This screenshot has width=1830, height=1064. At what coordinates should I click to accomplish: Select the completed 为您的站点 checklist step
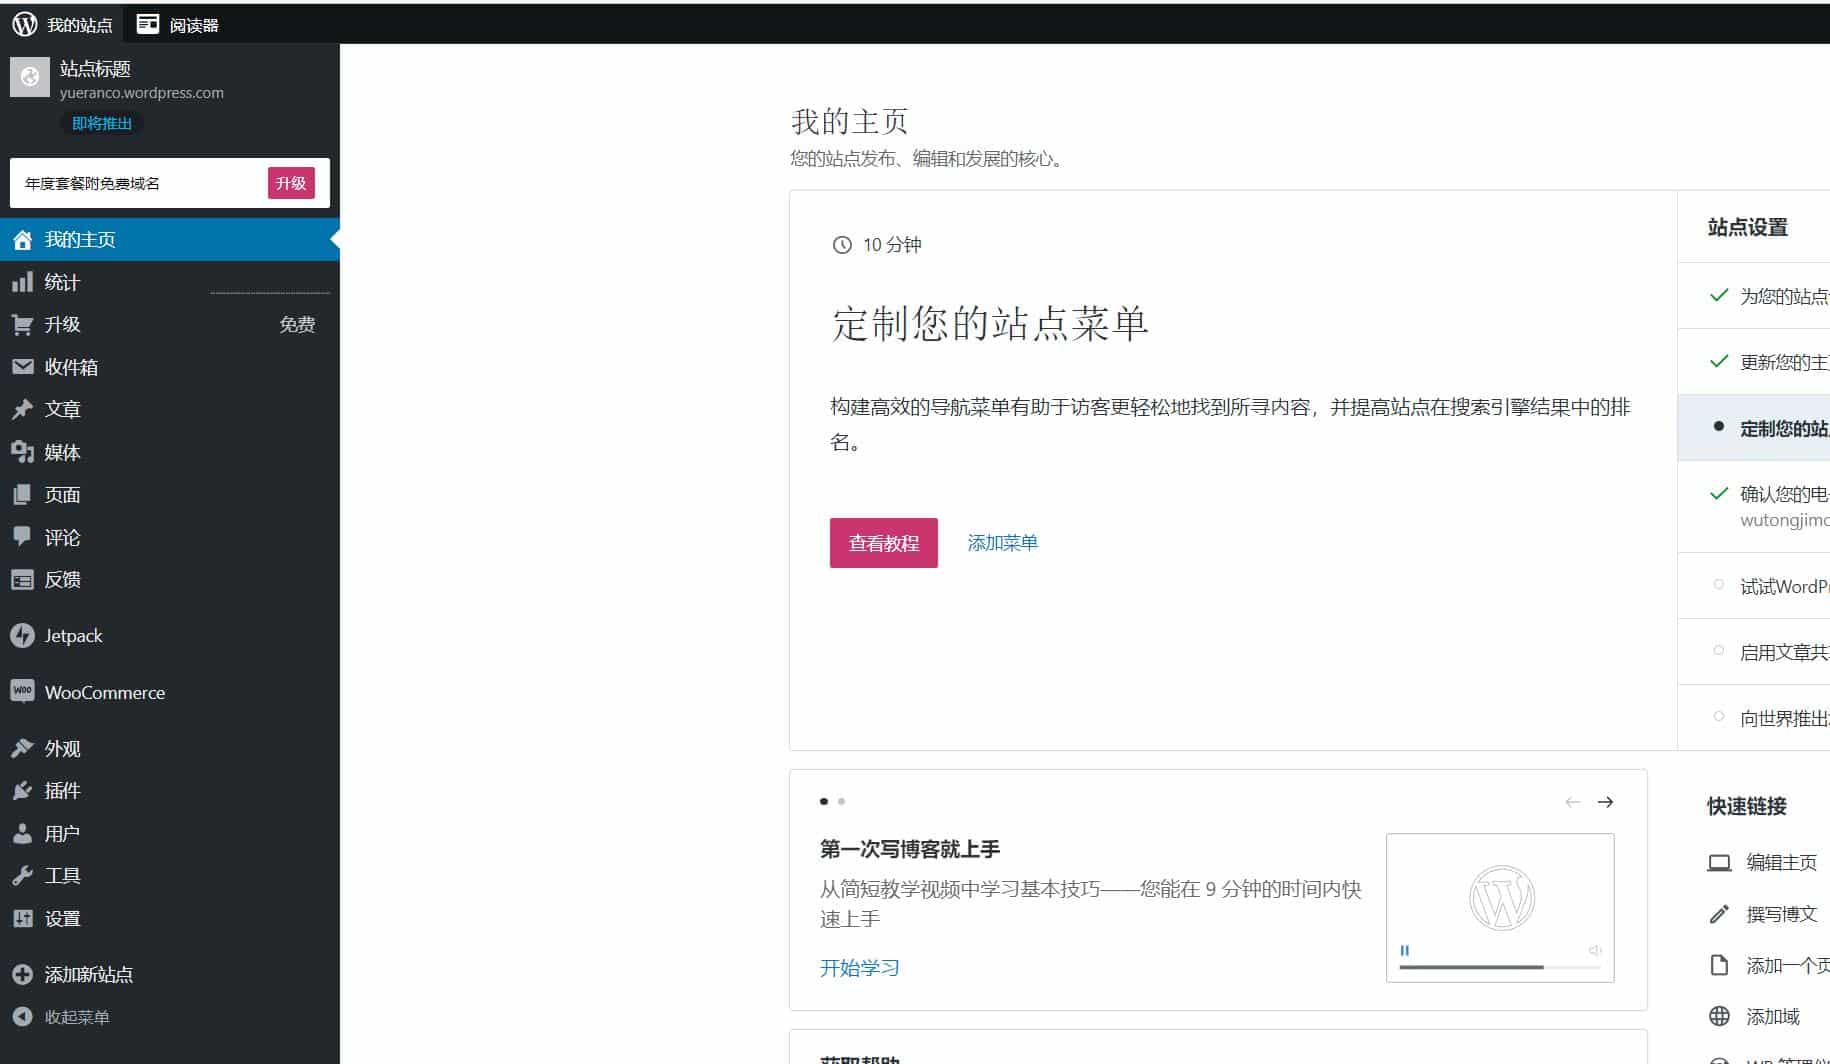click(x=1754, y=296)
